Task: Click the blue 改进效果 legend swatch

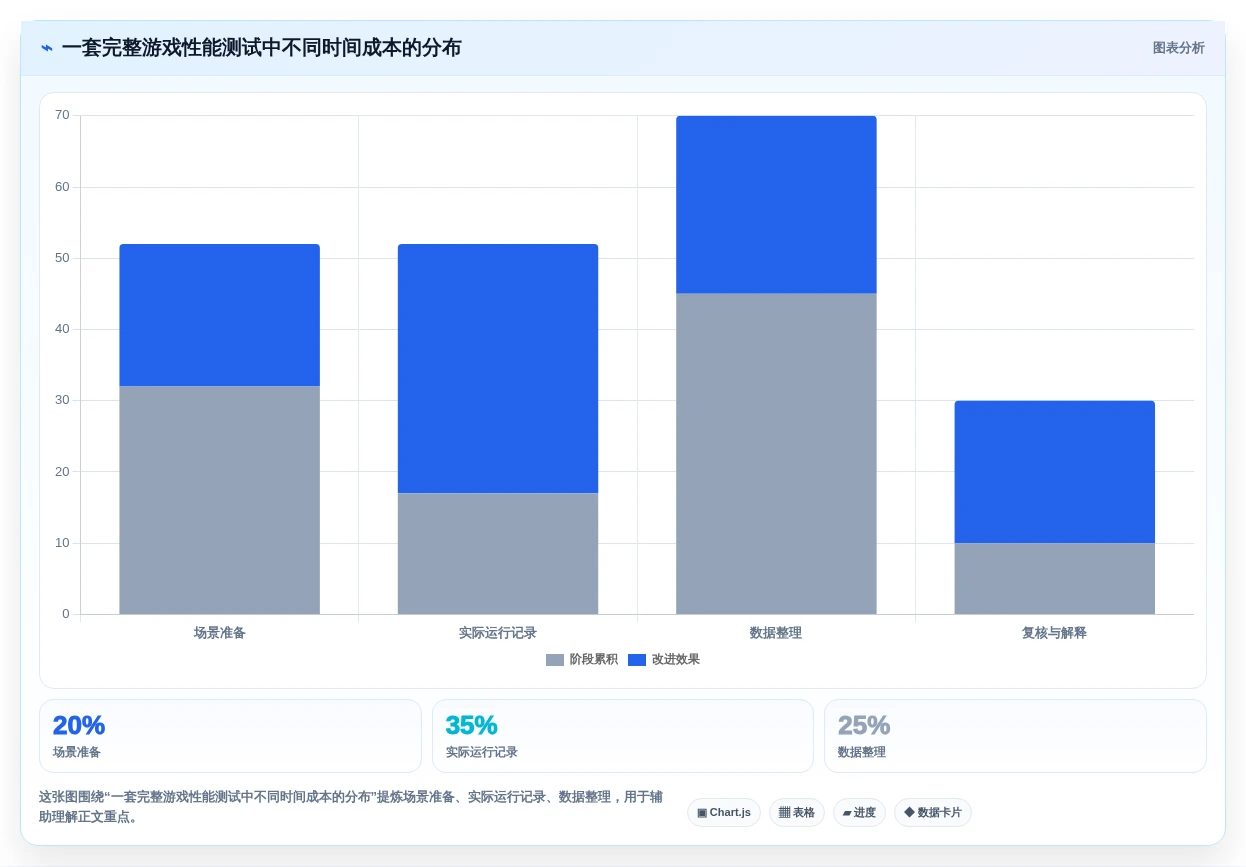Action: [637, 660]
